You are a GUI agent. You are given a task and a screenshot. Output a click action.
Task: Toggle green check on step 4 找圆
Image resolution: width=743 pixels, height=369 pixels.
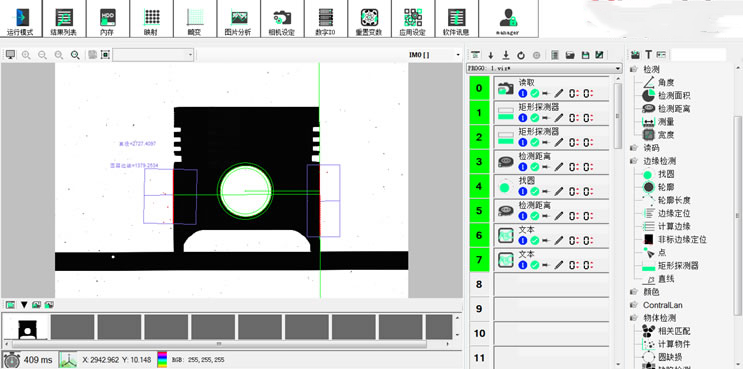click(535, 191)
